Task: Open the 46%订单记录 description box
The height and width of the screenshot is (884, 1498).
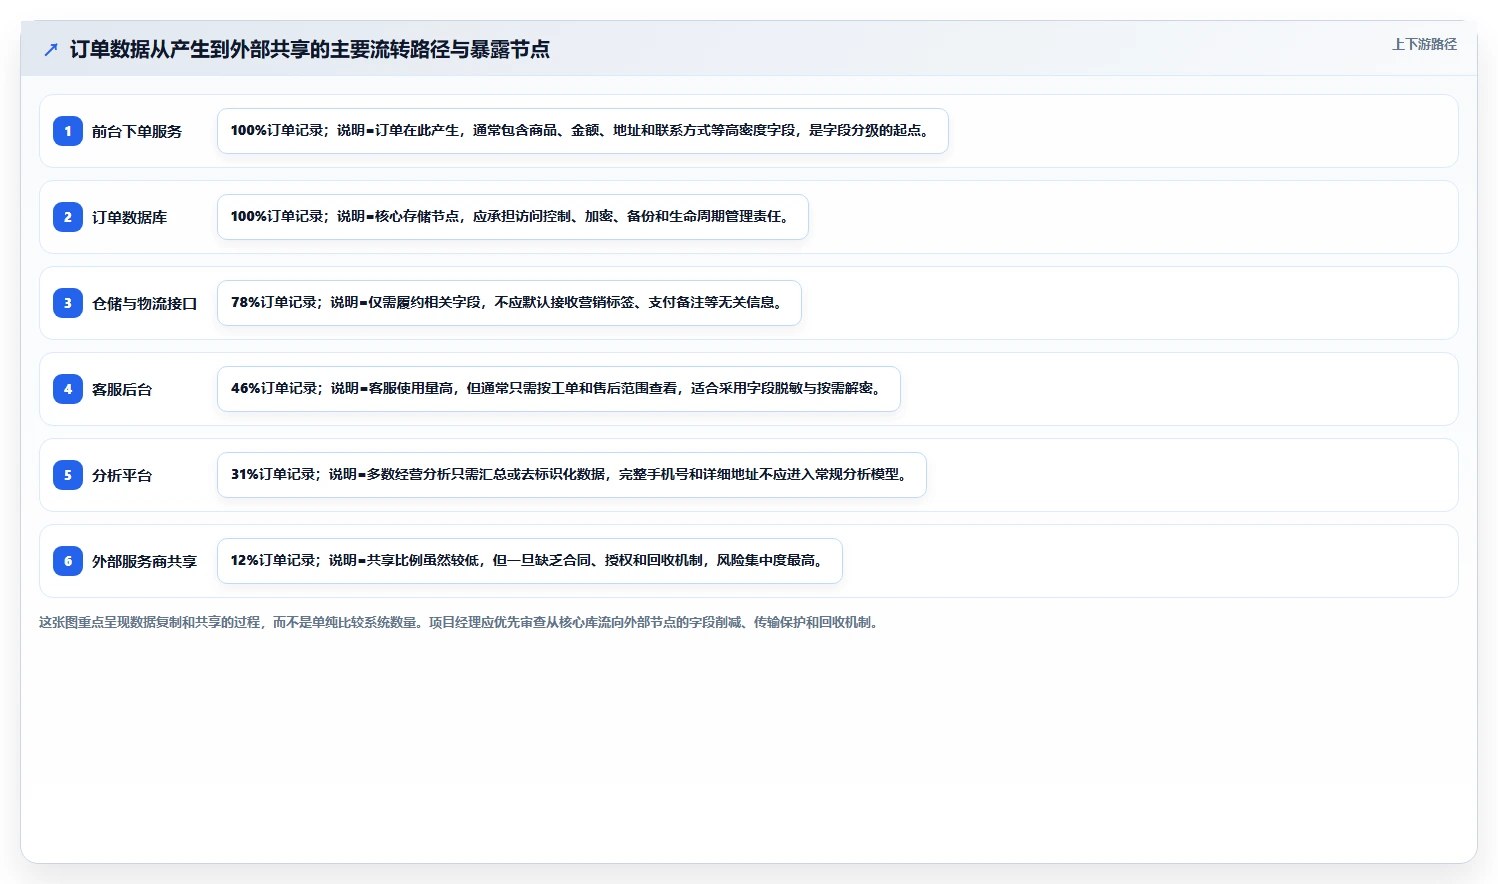Action: 559,389
